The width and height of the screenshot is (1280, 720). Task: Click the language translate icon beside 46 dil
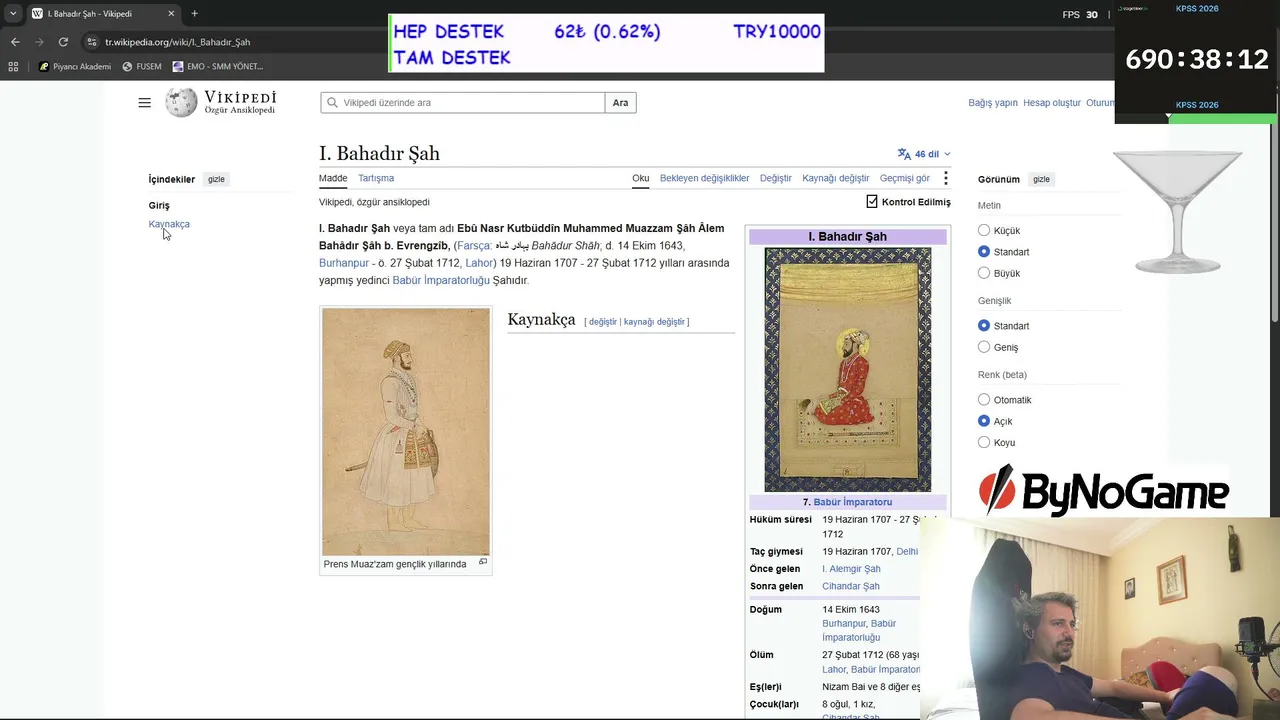(x=904, y=154)
